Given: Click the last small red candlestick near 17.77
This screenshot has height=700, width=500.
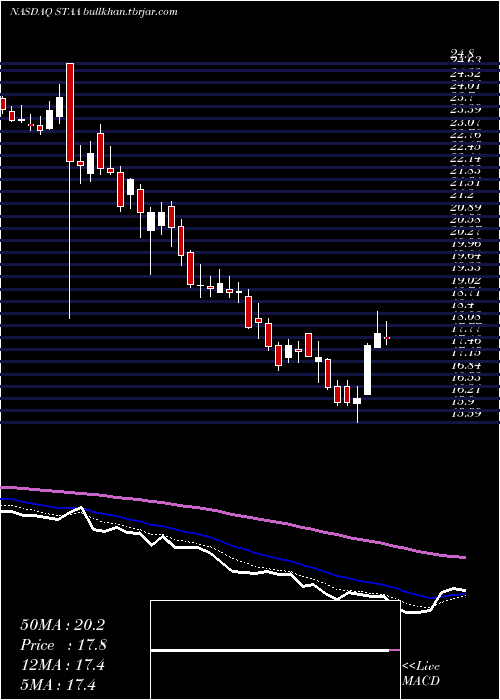Looking at the screenshot, I should click(x=387, y=338).
